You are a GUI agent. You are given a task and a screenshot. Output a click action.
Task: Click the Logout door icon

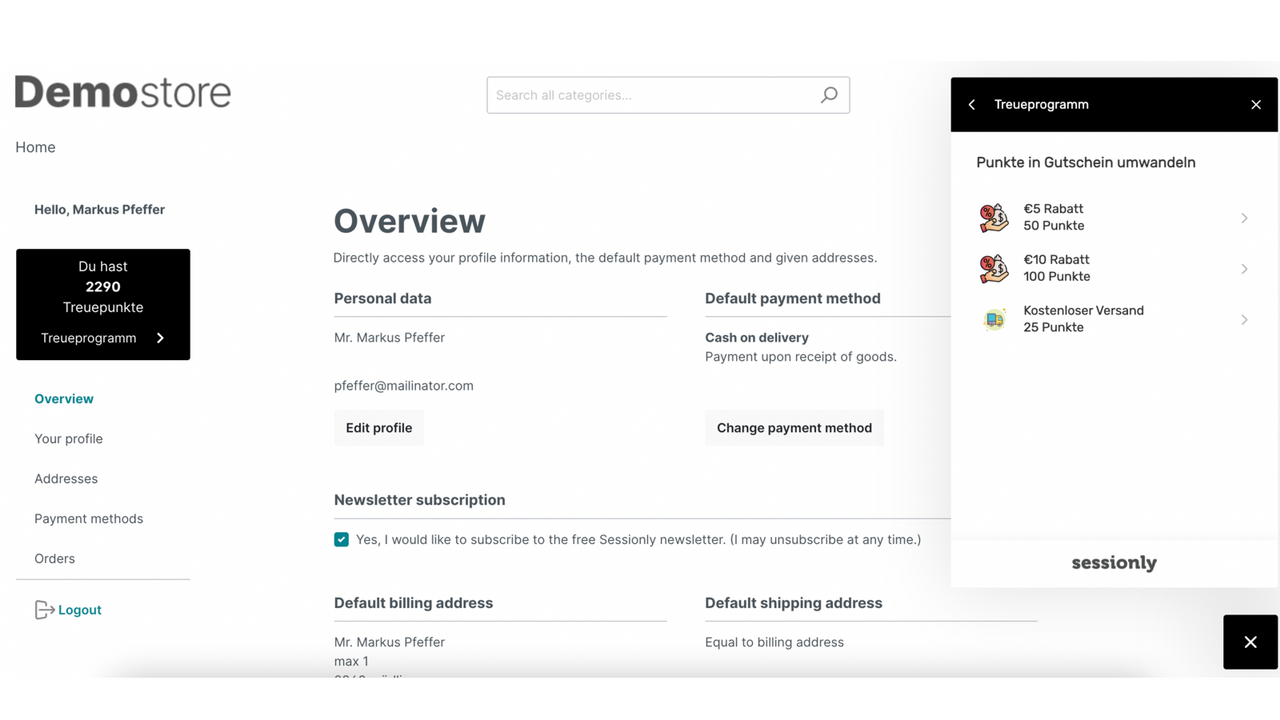click(x=44, y=610)
